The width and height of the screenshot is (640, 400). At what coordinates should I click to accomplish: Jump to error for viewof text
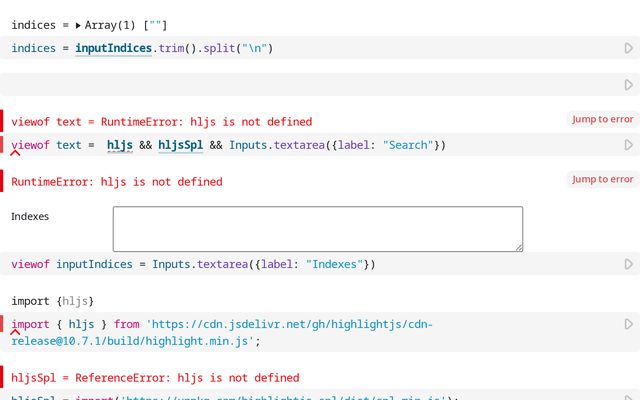602,119
